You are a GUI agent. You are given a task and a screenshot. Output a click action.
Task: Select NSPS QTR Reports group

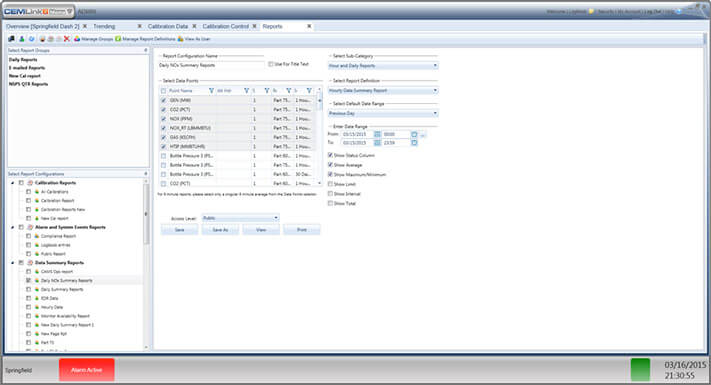[28, 84]
